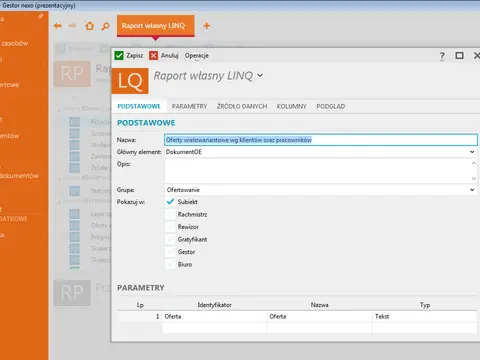Click the red Anuluj cross icon
This screenshot has height=360, width=480.
click(x=153, y=55)
